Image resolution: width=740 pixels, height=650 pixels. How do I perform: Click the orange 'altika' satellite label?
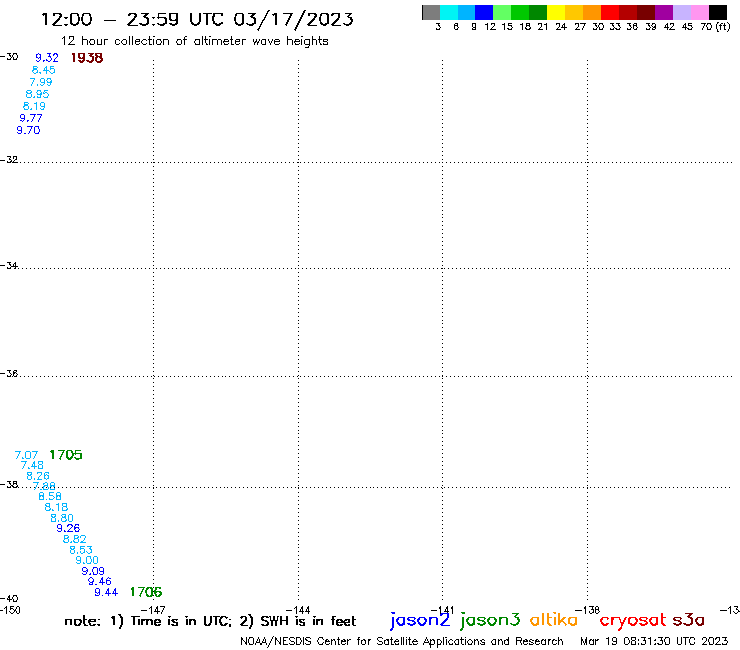(x=554, y=620)
